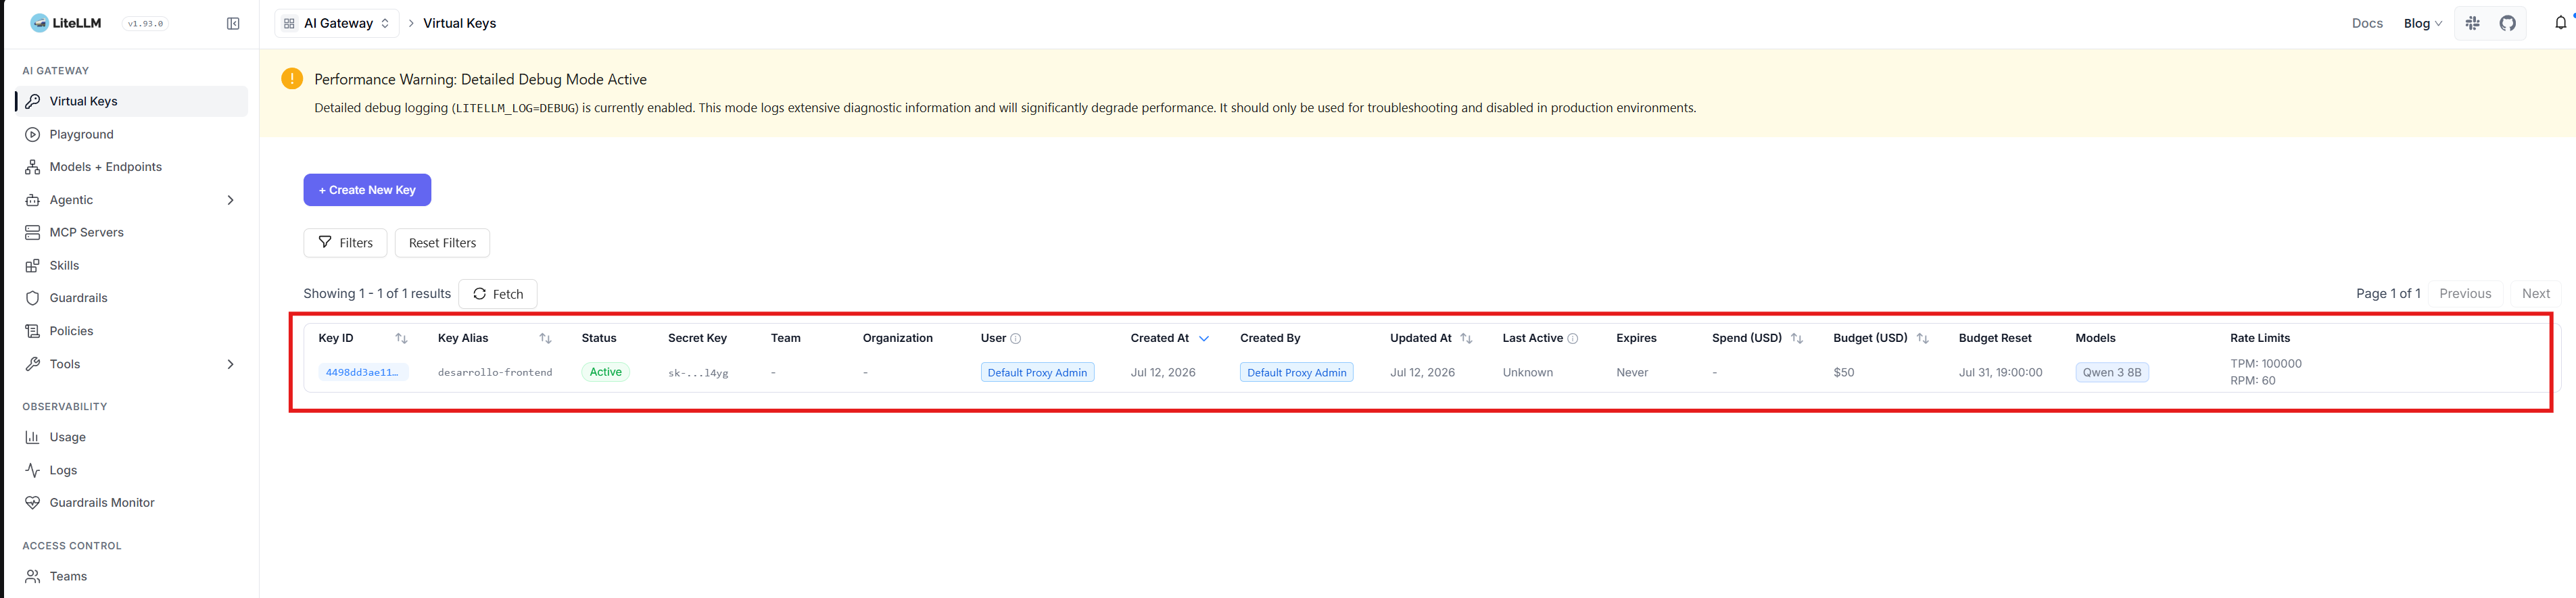Screen dimensions: 2576x598
Task: Click the Fetch refresh button
Action: click(x=498, y=294)
